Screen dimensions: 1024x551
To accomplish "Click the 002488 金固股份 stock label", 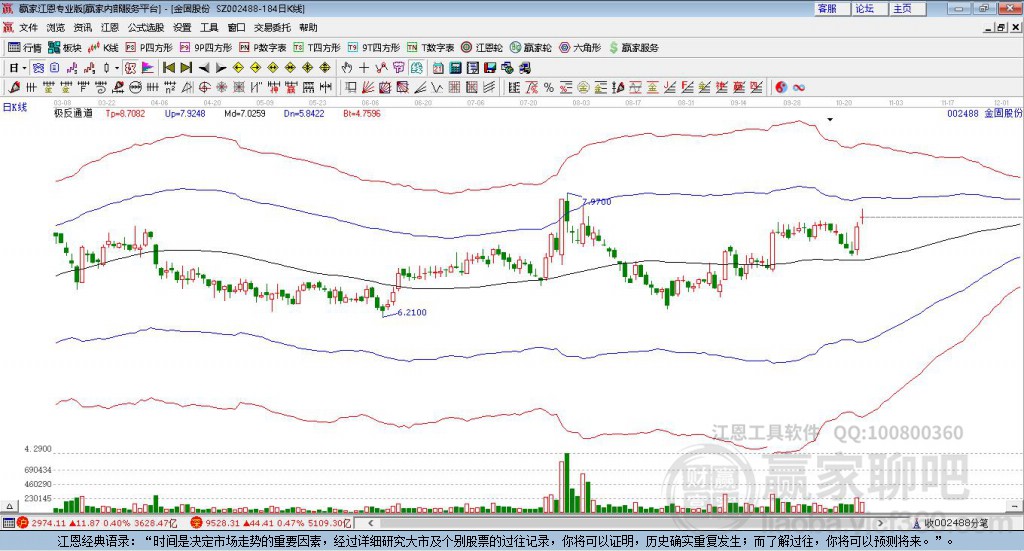I will pyautogui.click(x=985, y=114).
